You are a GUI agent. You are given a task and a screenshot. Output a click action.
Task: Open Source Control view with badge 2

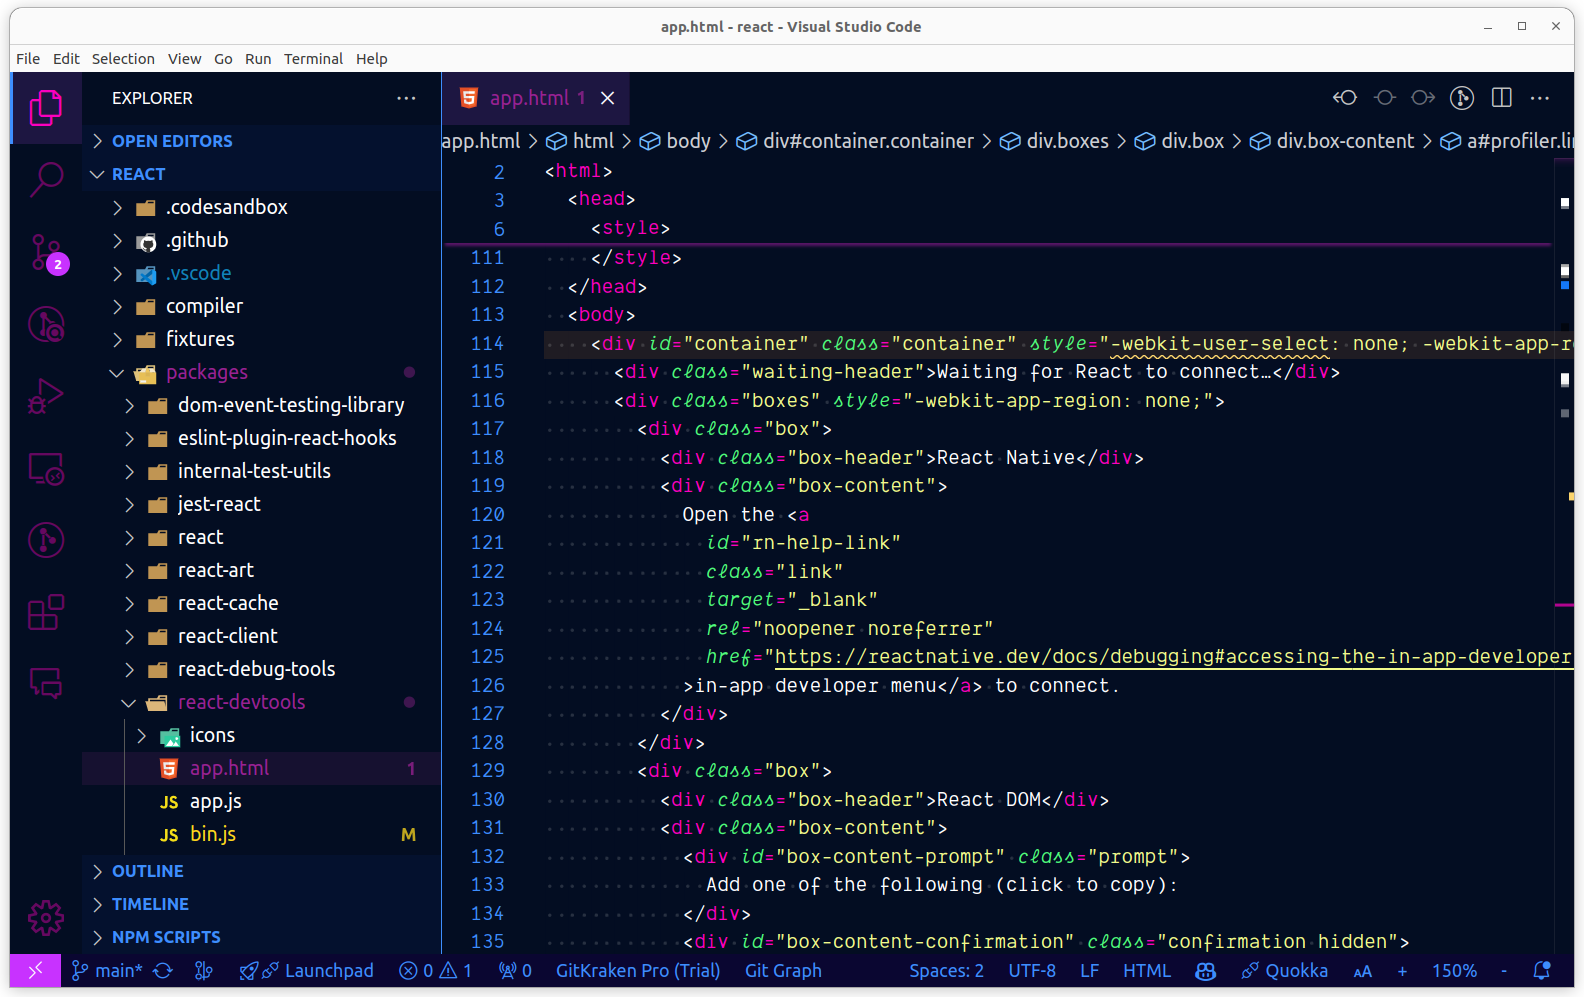46,253
